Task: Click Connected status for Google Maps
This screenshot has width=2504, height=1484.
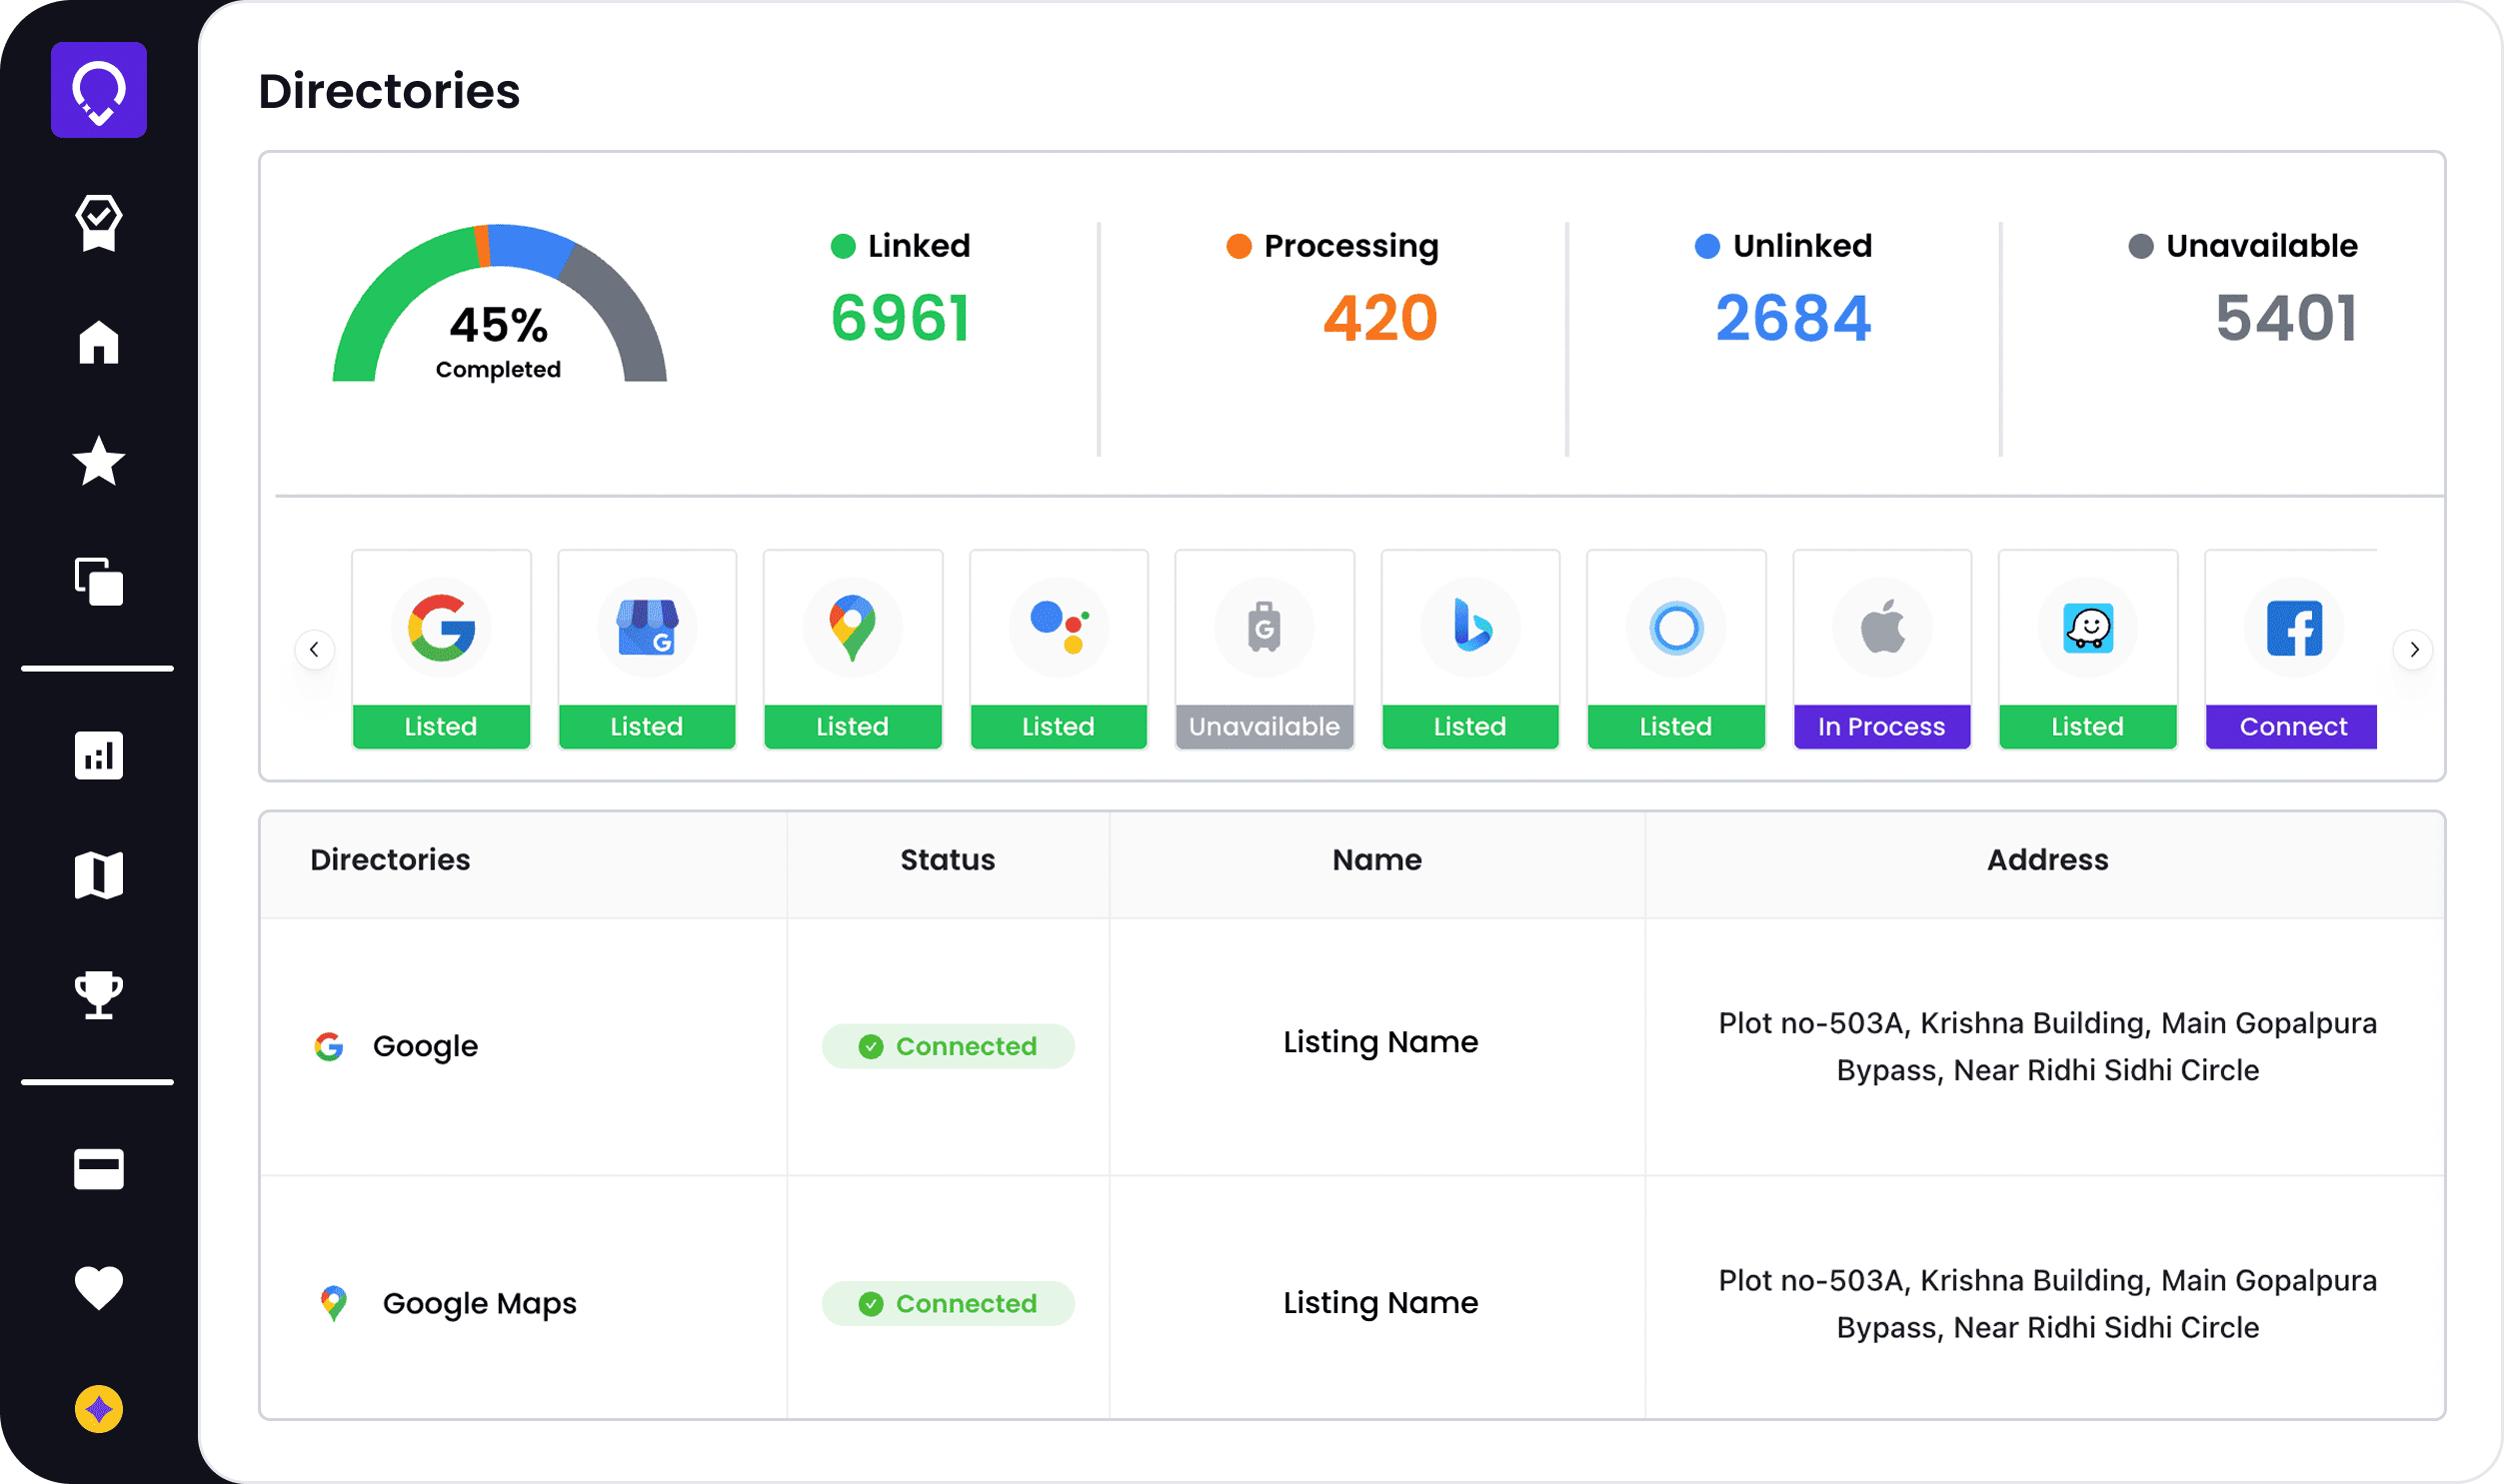Action: click(947, 1304)
